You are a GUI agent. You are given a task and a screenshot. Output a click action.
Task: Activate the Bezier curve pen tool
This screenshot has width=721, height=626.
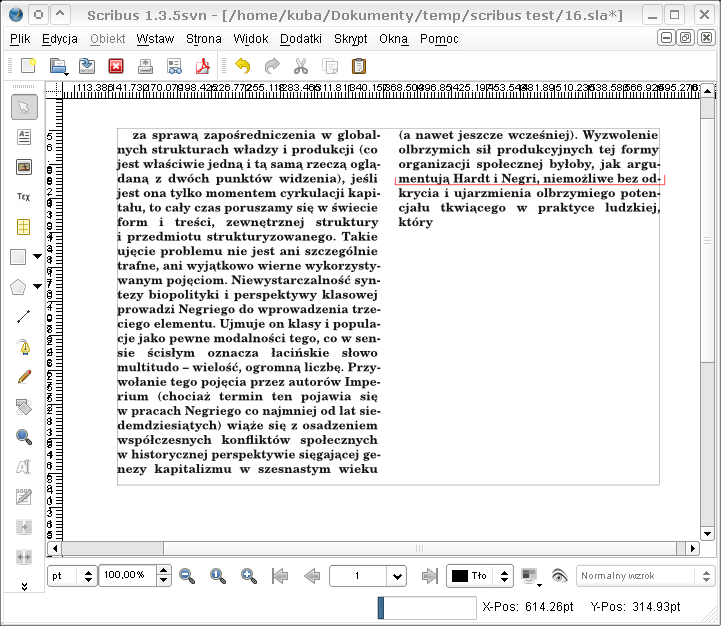pyautogui.click(x=24, y=347)
